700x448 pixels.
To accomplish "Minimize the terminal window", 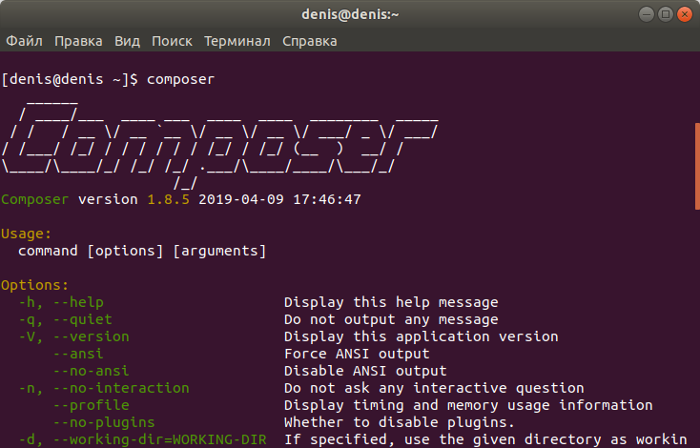I will [646, 14].
